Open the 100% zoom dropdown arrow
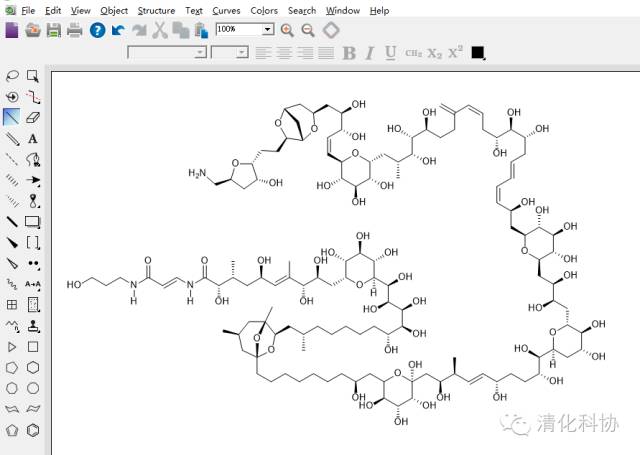The image size is (640, 455). (268, 29)
